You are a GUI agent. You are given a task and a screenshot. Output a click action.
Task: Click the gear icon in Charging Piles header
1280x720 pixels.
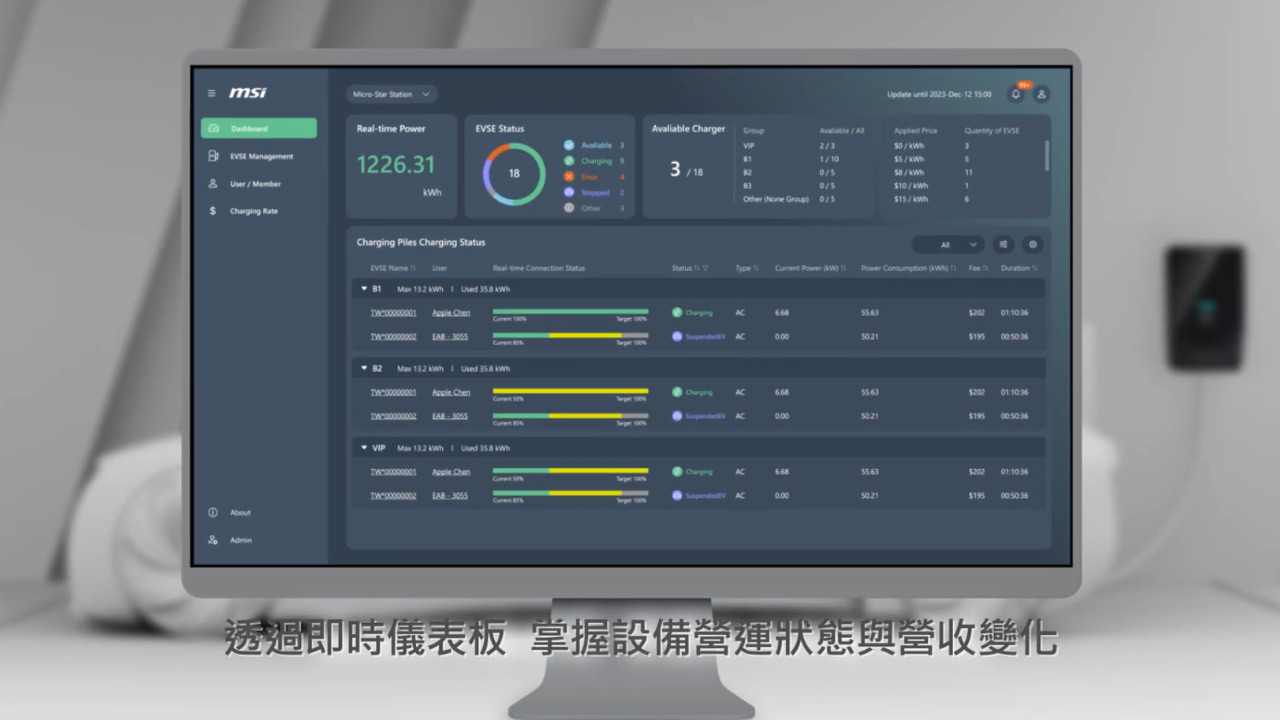[x=1032, y=244]
